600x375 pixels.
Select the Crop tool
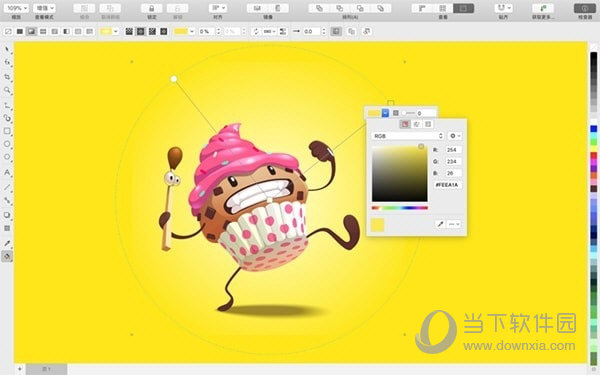point(7,77)
